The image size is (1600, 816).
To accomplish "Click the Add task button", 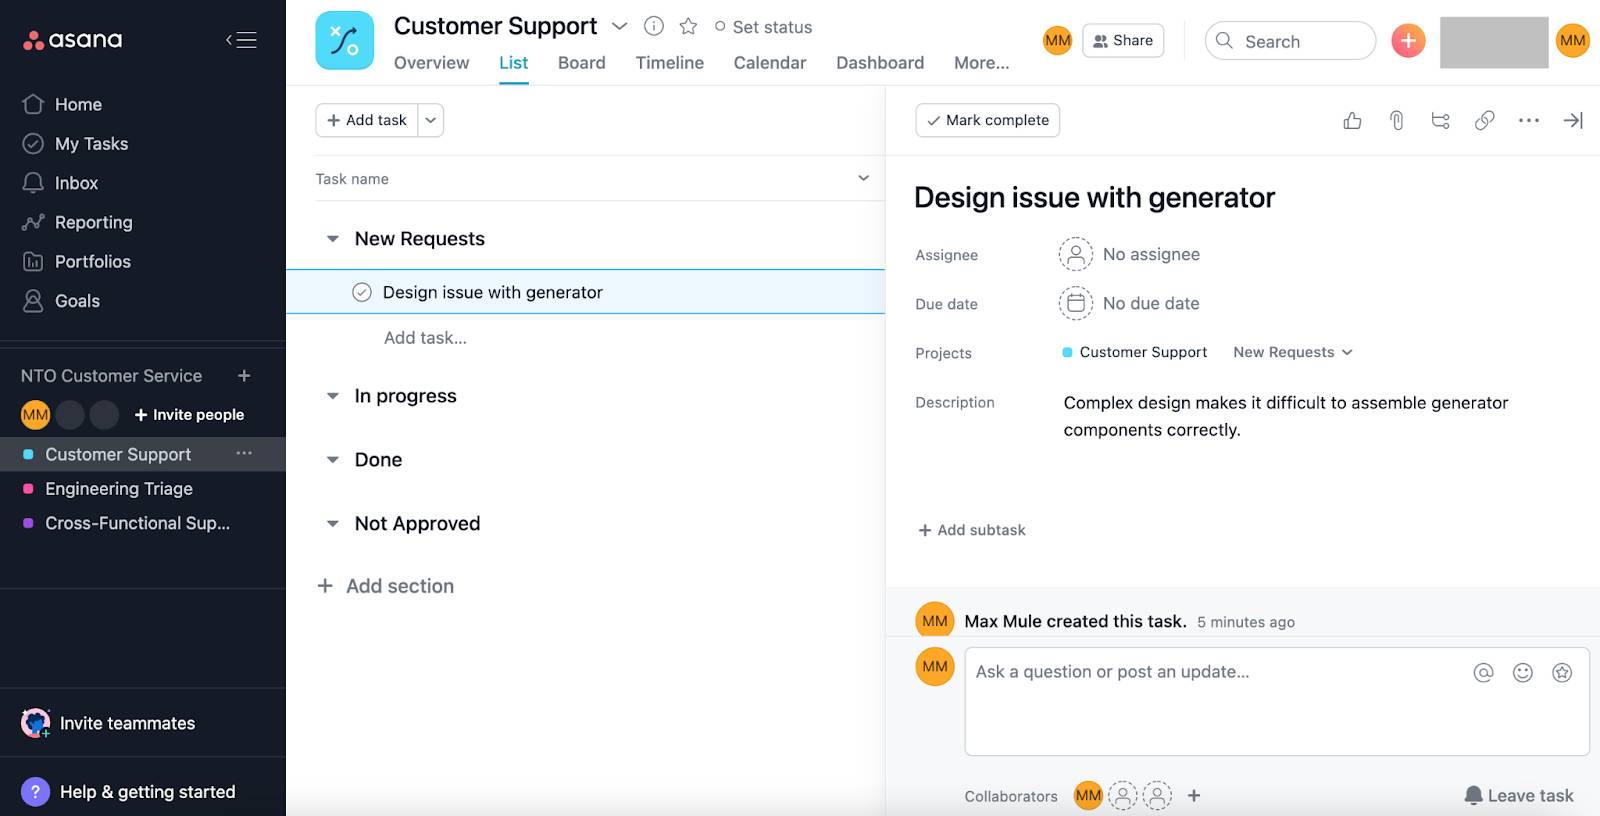I will pyautogui.click(x=367, y=120).
